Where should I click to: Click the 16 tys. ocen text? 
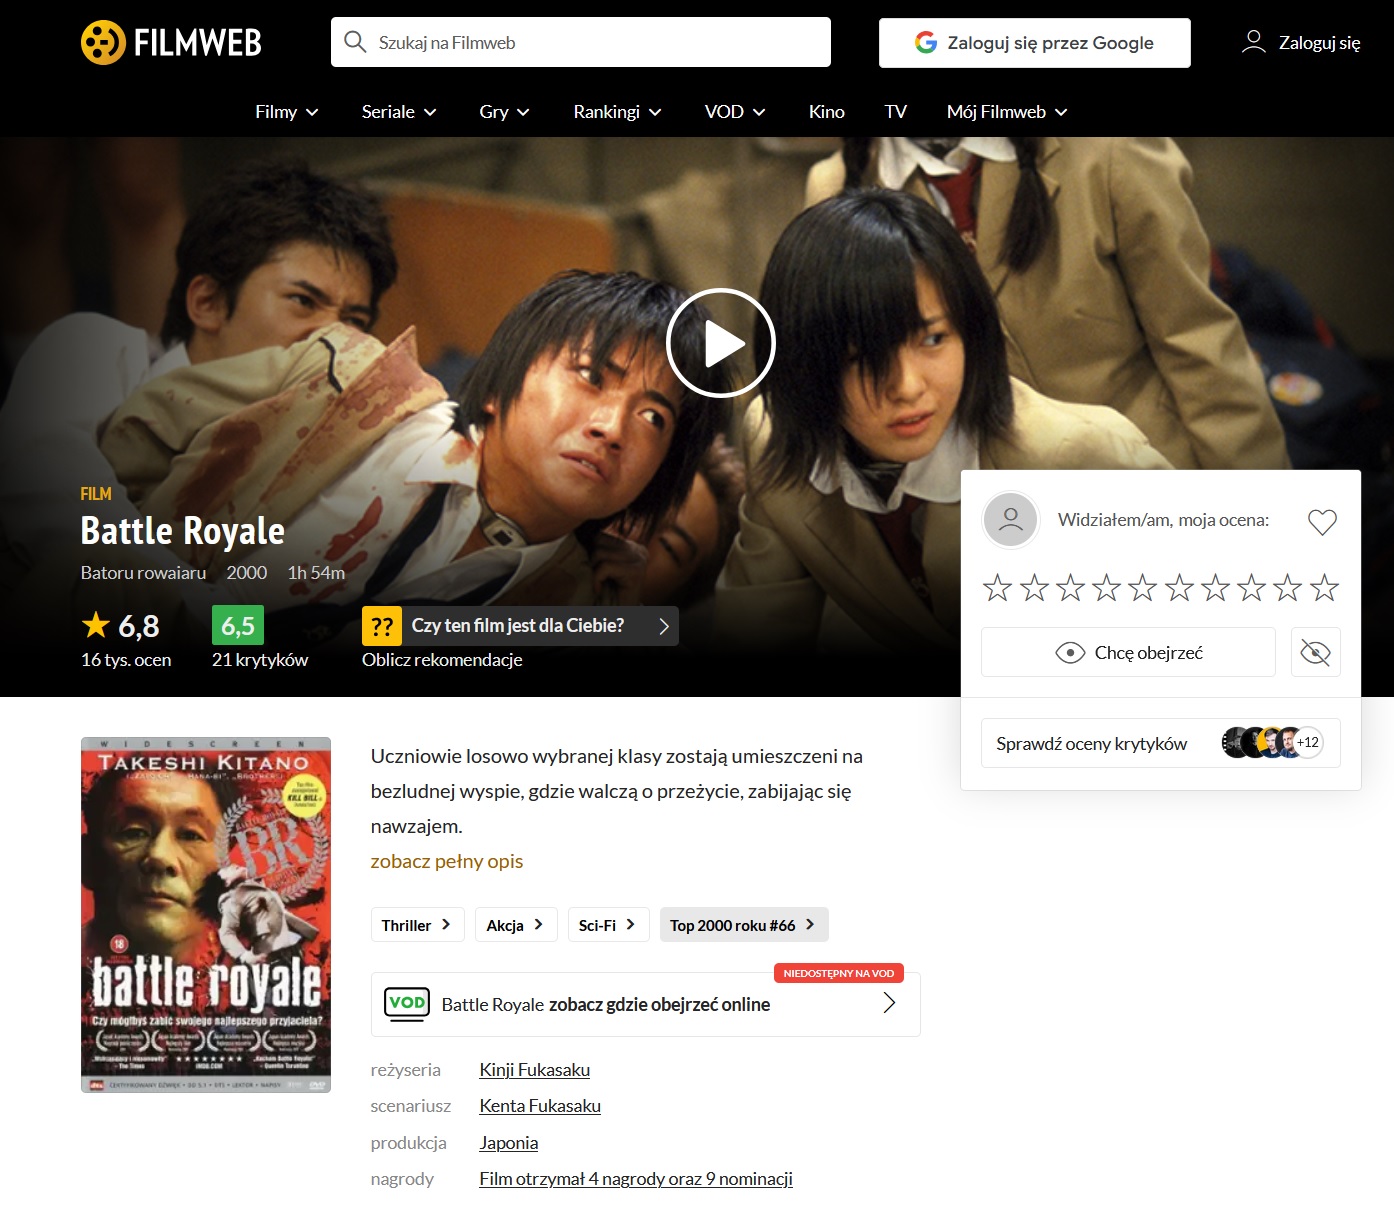click(126, 660)
